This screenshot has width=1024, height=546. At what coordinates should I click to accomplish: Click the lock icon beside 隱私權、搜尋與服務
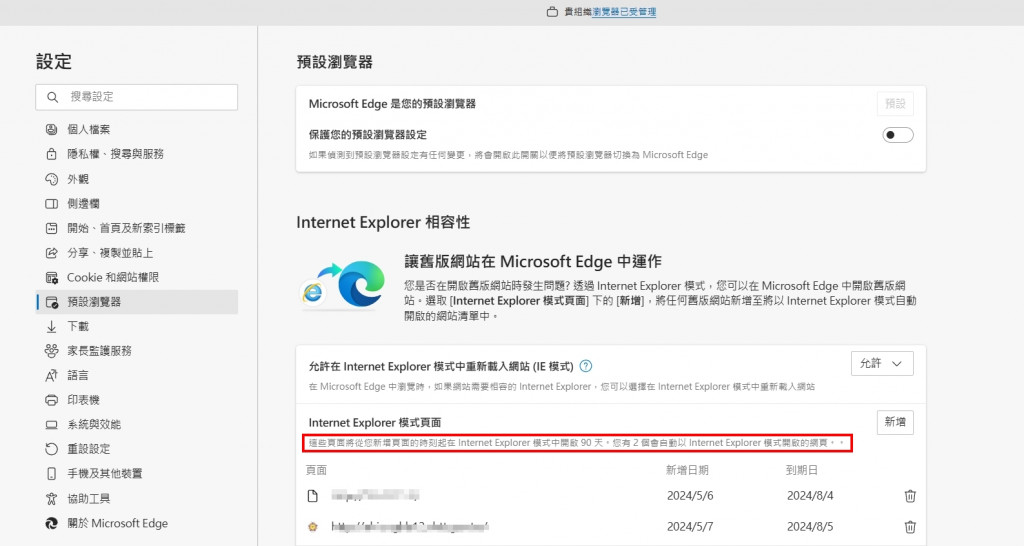pos(52,154)
